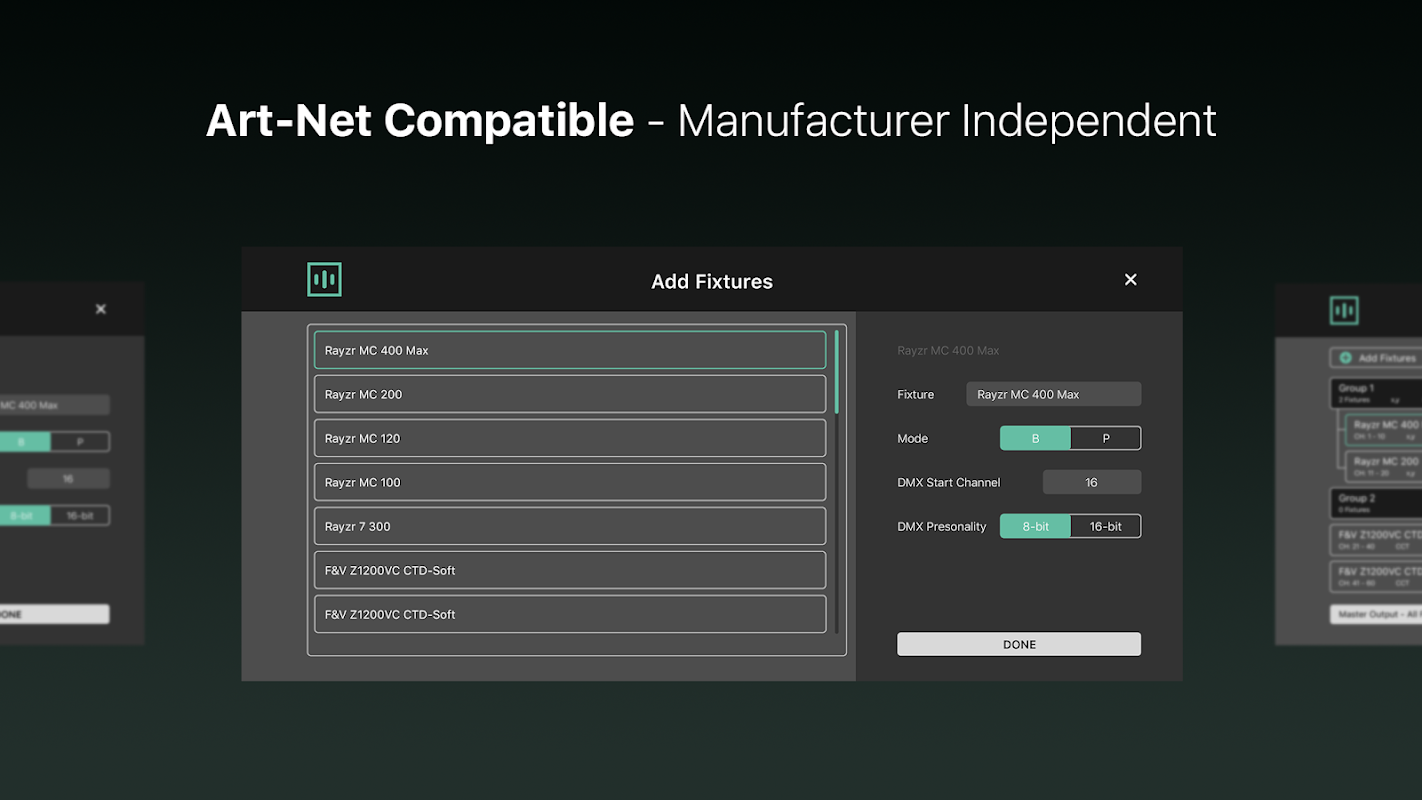Click the Add Fixtures button in the right window
Image resolution: width=1422 pixels, height=800 pixels.
tap(1376, 358)
